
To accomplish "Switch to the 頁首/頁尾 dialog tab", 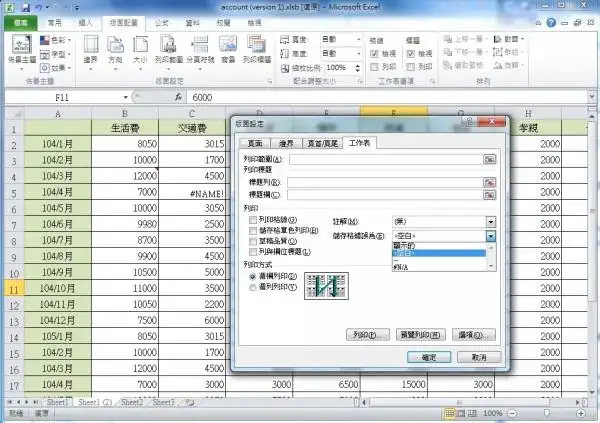I will coord(322,144).
